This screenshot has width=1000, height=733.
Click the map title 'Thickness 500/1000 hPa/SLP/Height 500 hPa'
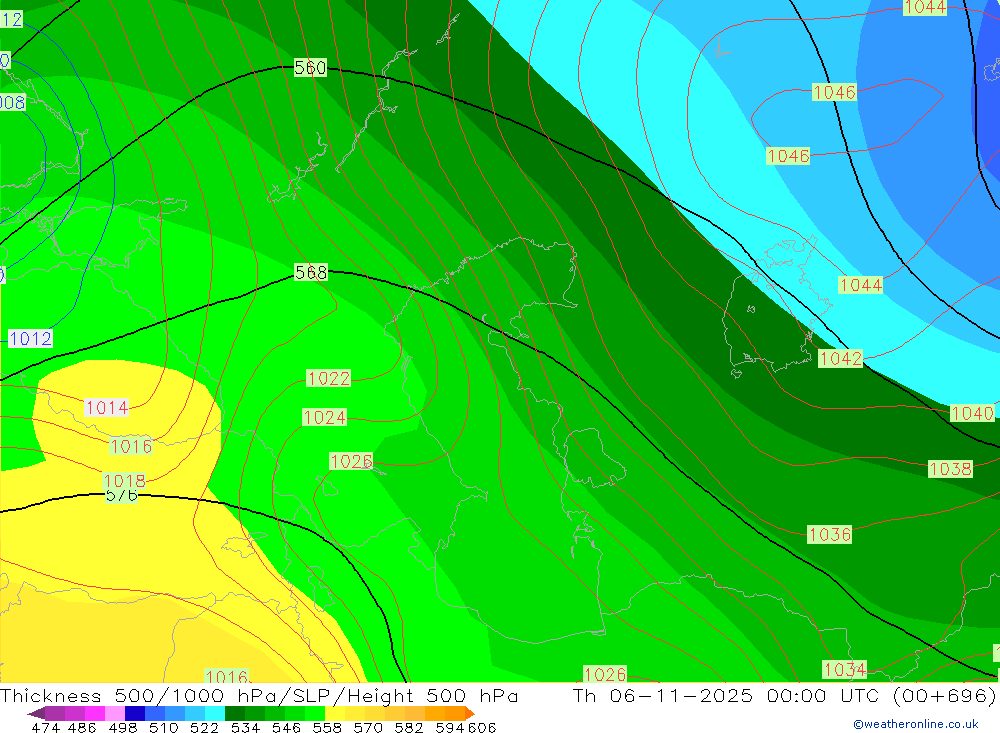pos(259,695)
